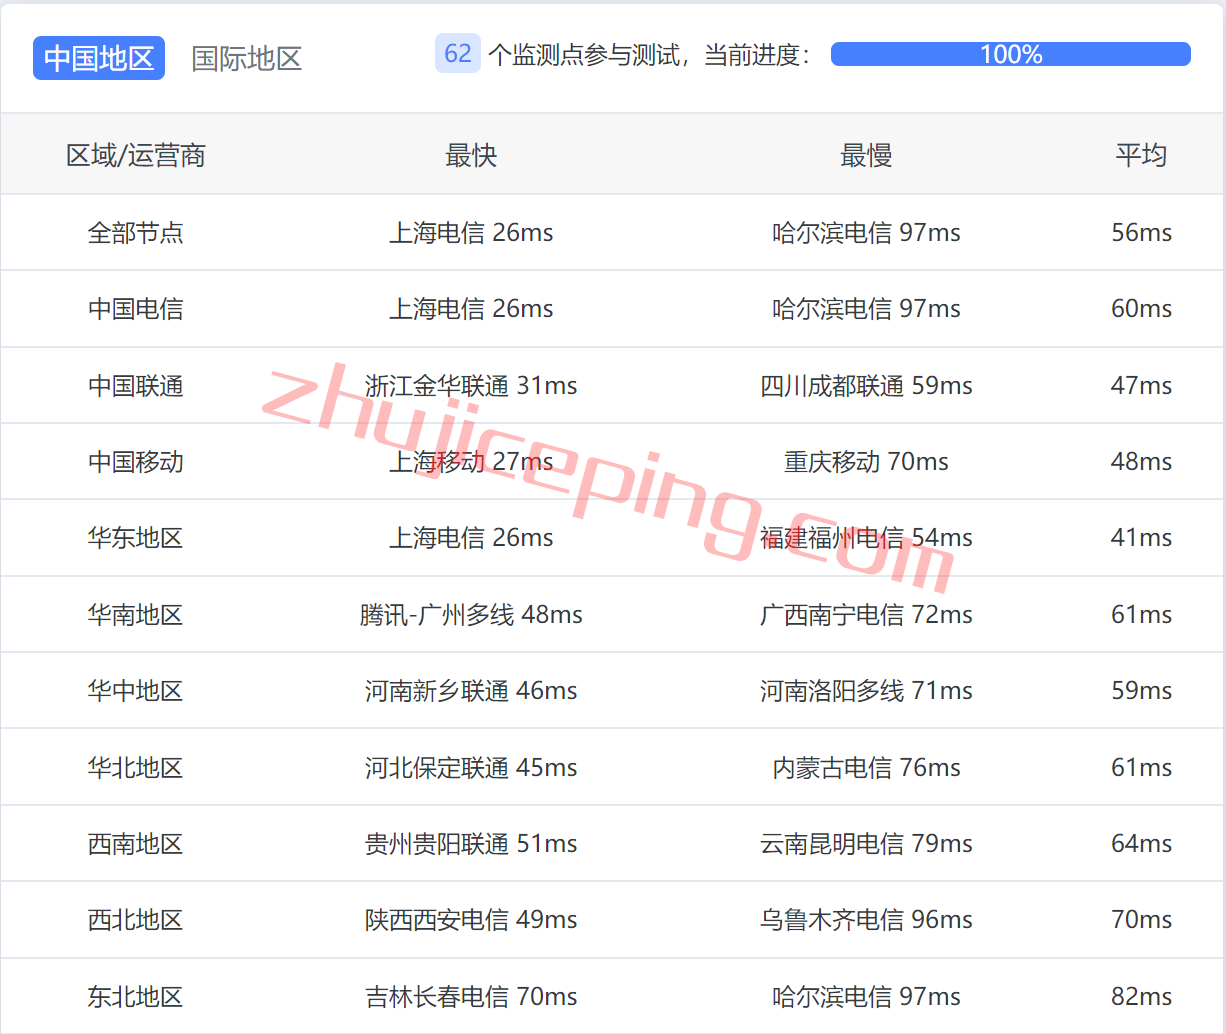The height and width of the screenshot is (1034, 1226).
Task: Click the 最慢 column header
Action: (x=866, y=155)
